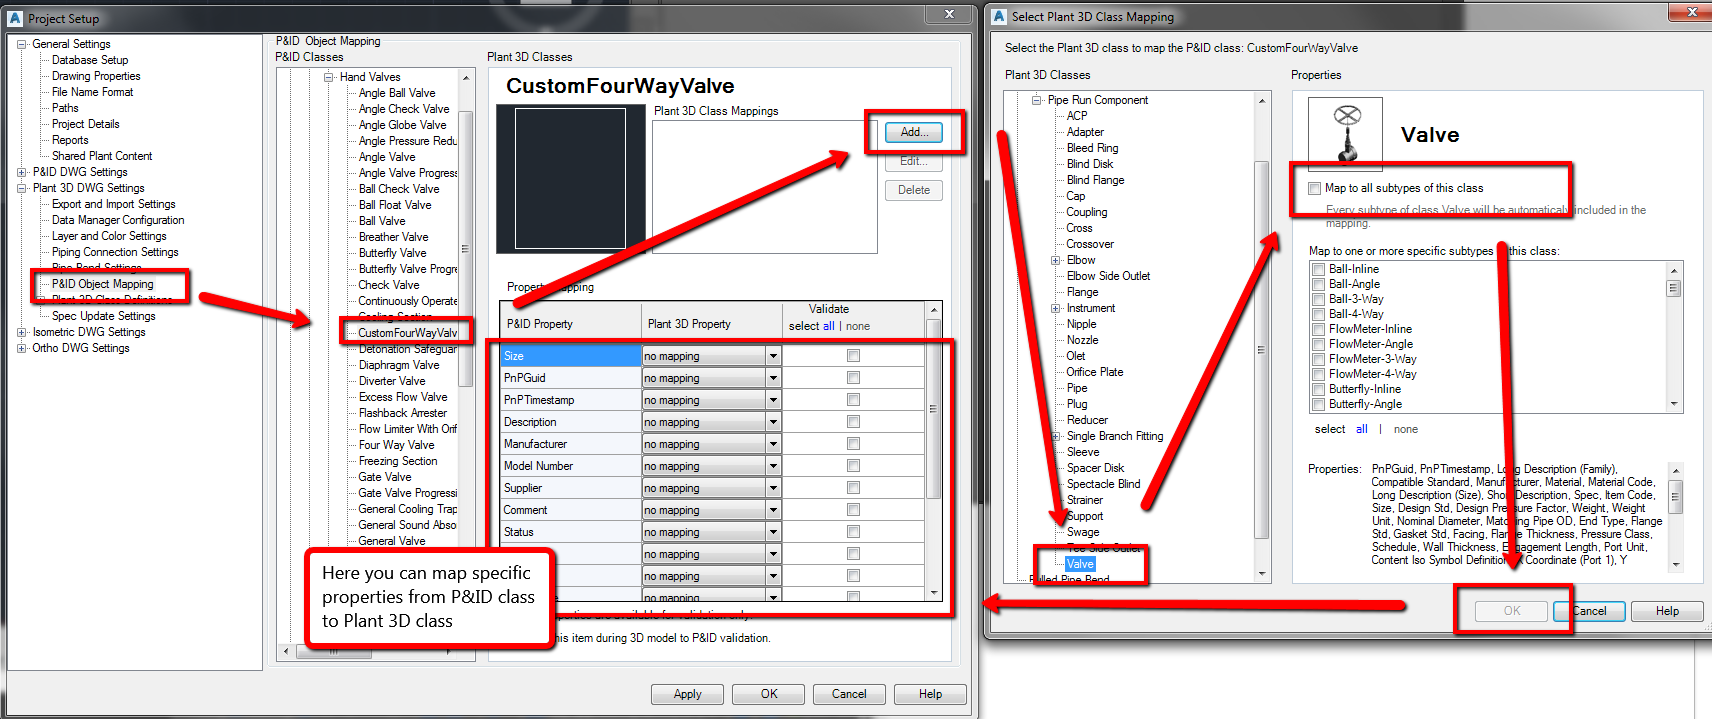The height and width of the screenshot is (719, 1712).
Task: Click OK in Project Setup window
Action: click(769, 694)
